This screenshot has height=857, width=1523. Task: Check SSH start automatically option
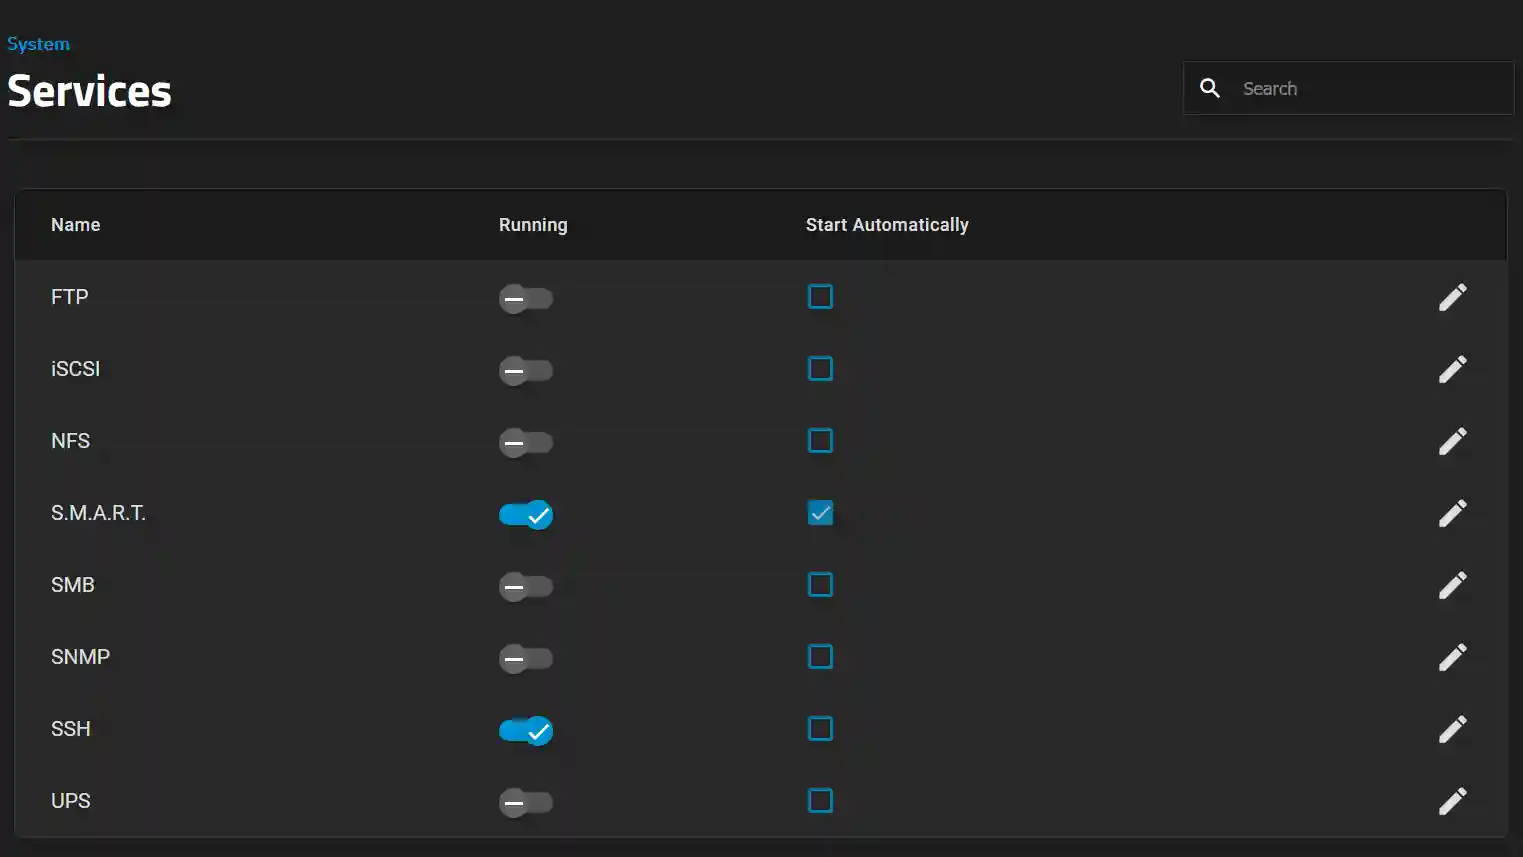pos(820,728)
